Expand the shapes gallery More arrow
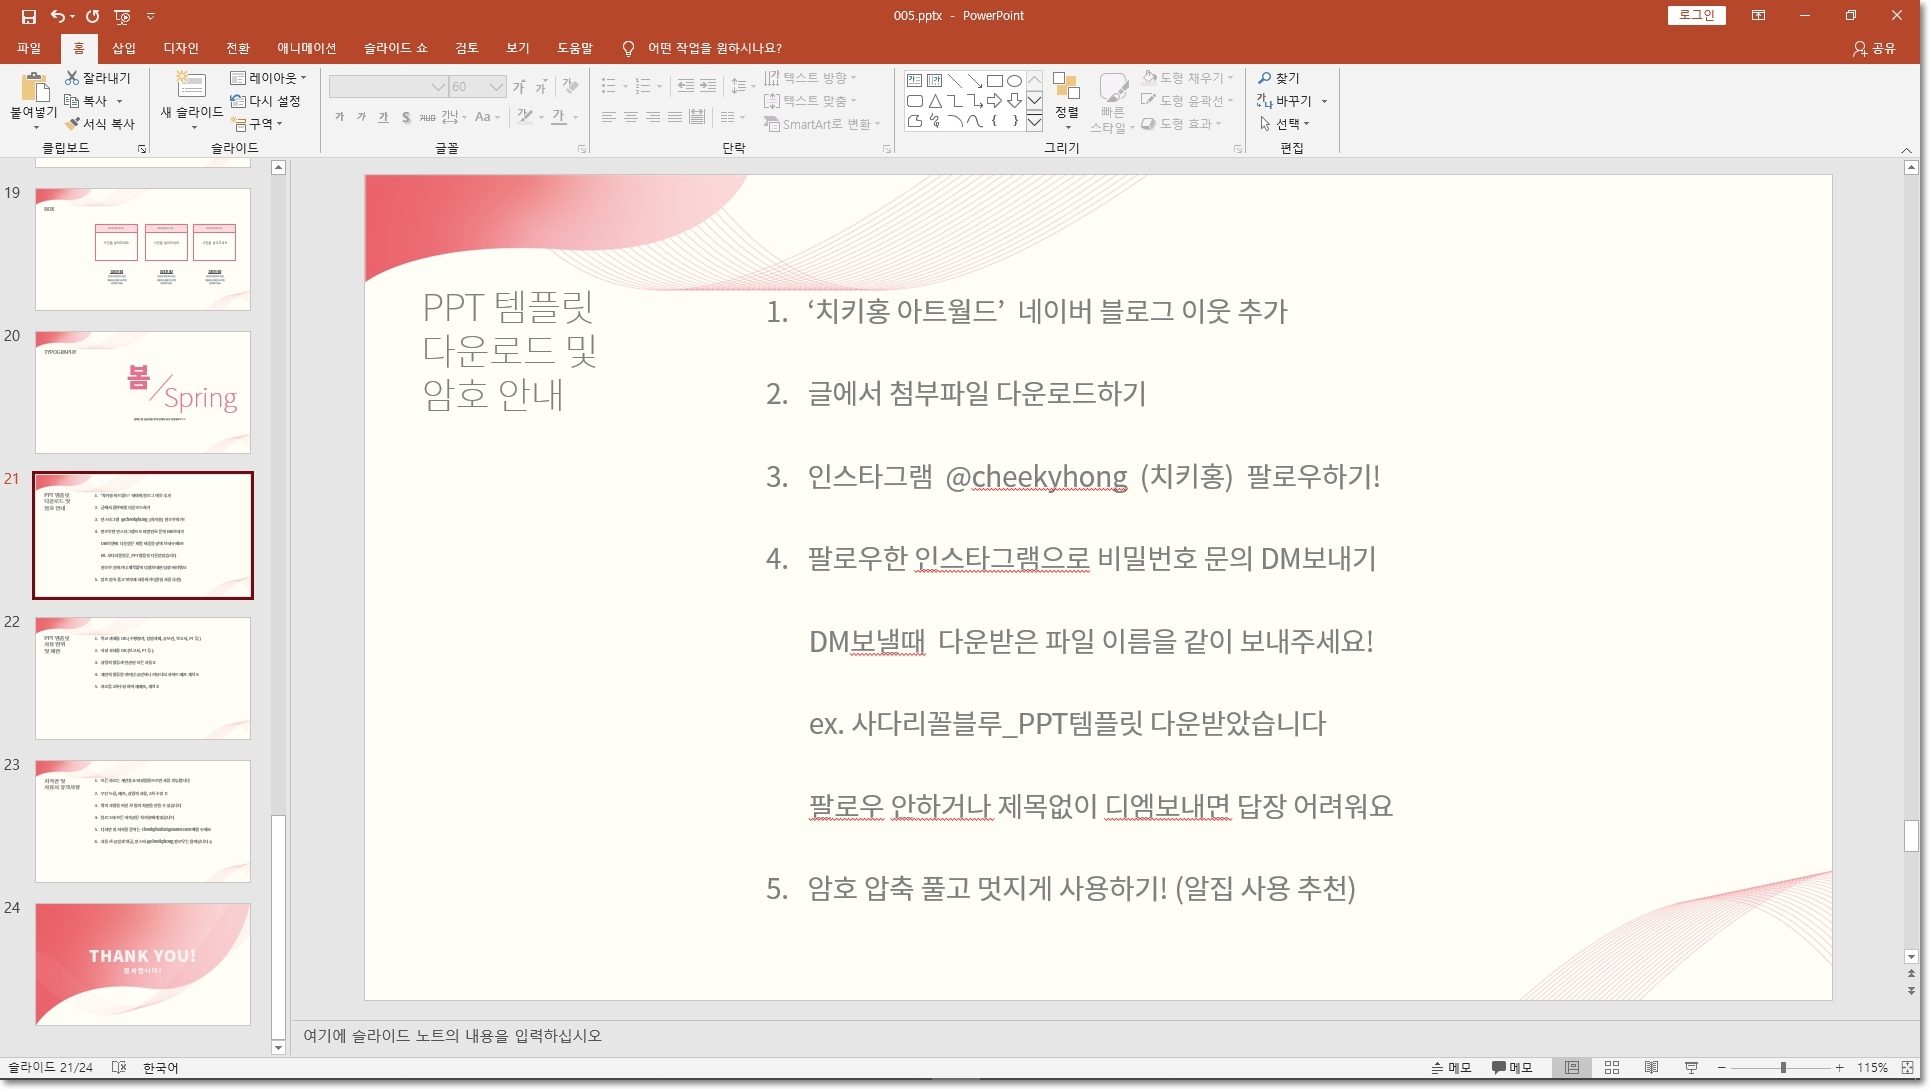The width and height of the screenshot is (1929, 1089). tap(1035, 122)
